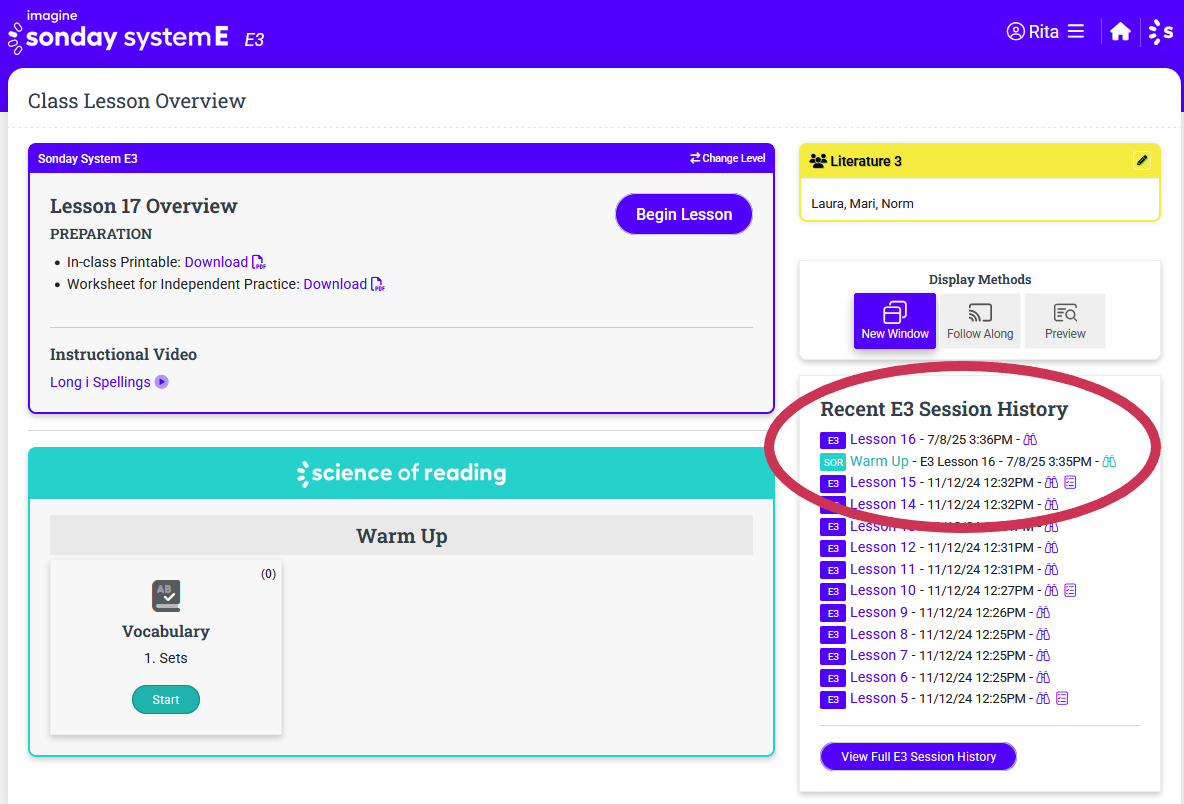Click the '1. Sets' text on Vocabulary card
The width and height of the screenshot is (1184, 804).
pos(166,658)
